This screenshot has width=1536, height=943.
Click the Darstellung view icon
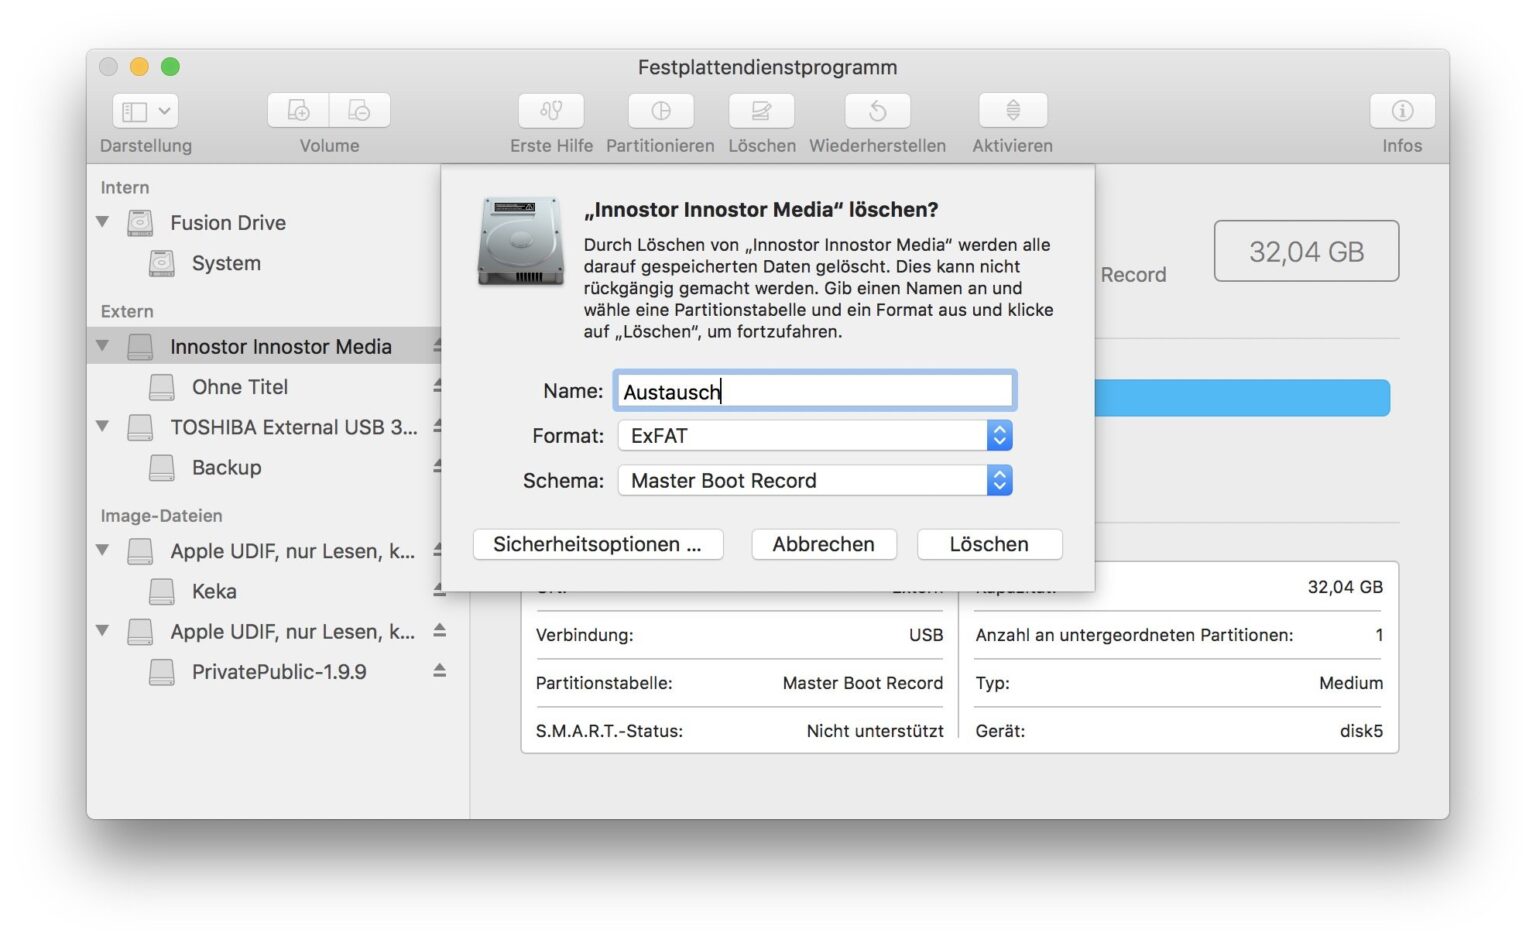(133, 110)
